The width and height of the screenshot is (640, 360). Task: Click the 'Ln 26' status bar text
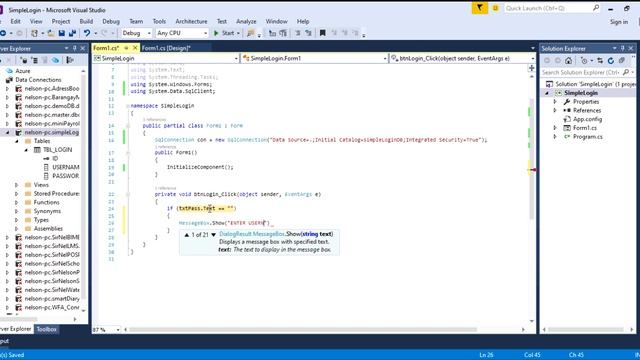(x=486, y=355)
